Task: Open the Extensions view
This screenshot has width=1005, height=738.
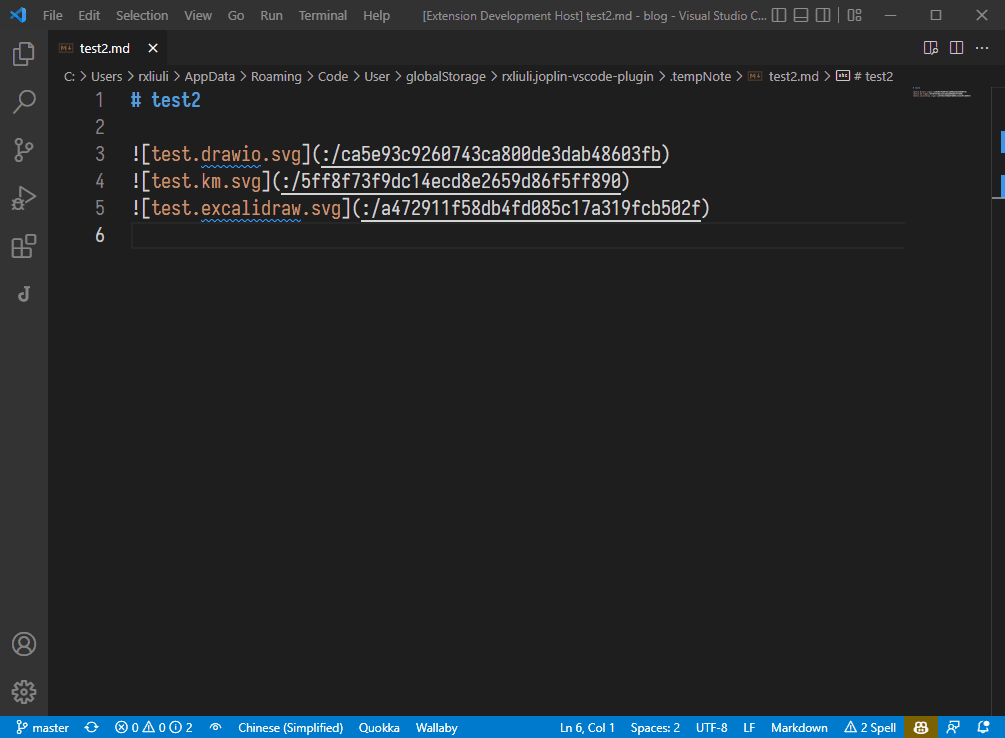Action: coord(24,246)
